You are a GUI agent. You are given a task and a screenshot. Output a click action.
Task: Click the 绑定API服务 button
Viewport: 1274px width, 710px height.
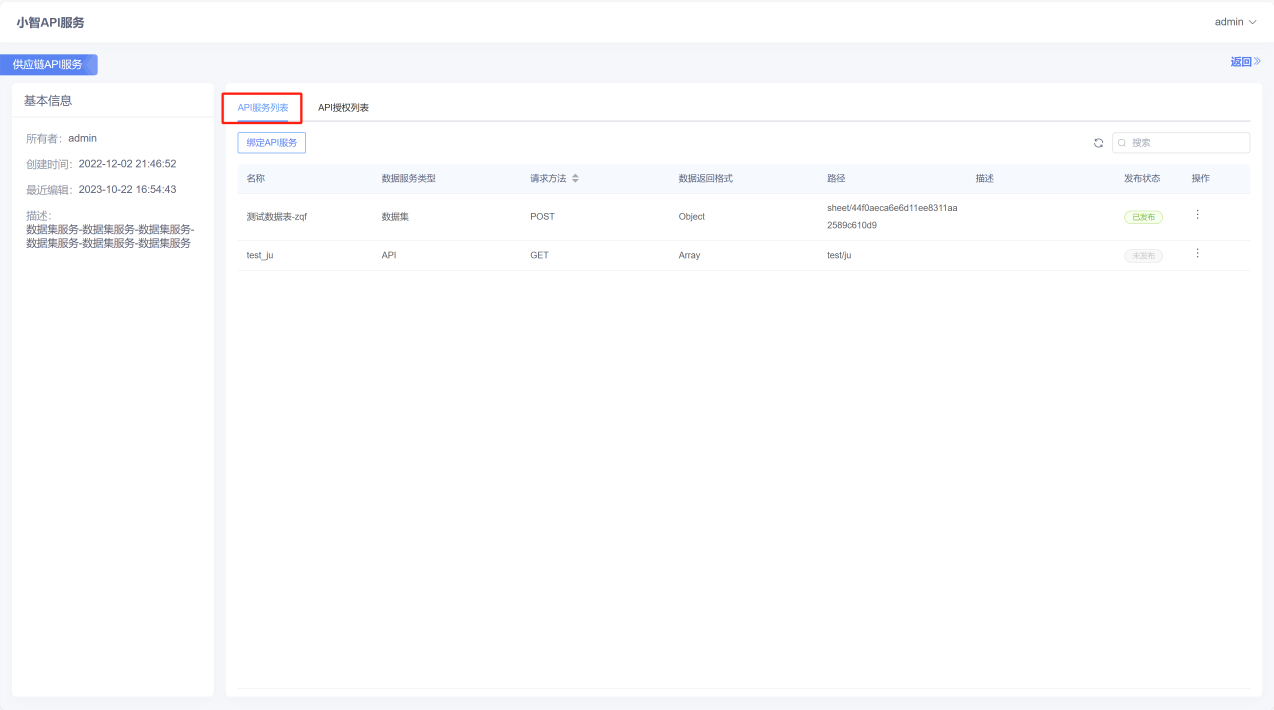[272, 143]
